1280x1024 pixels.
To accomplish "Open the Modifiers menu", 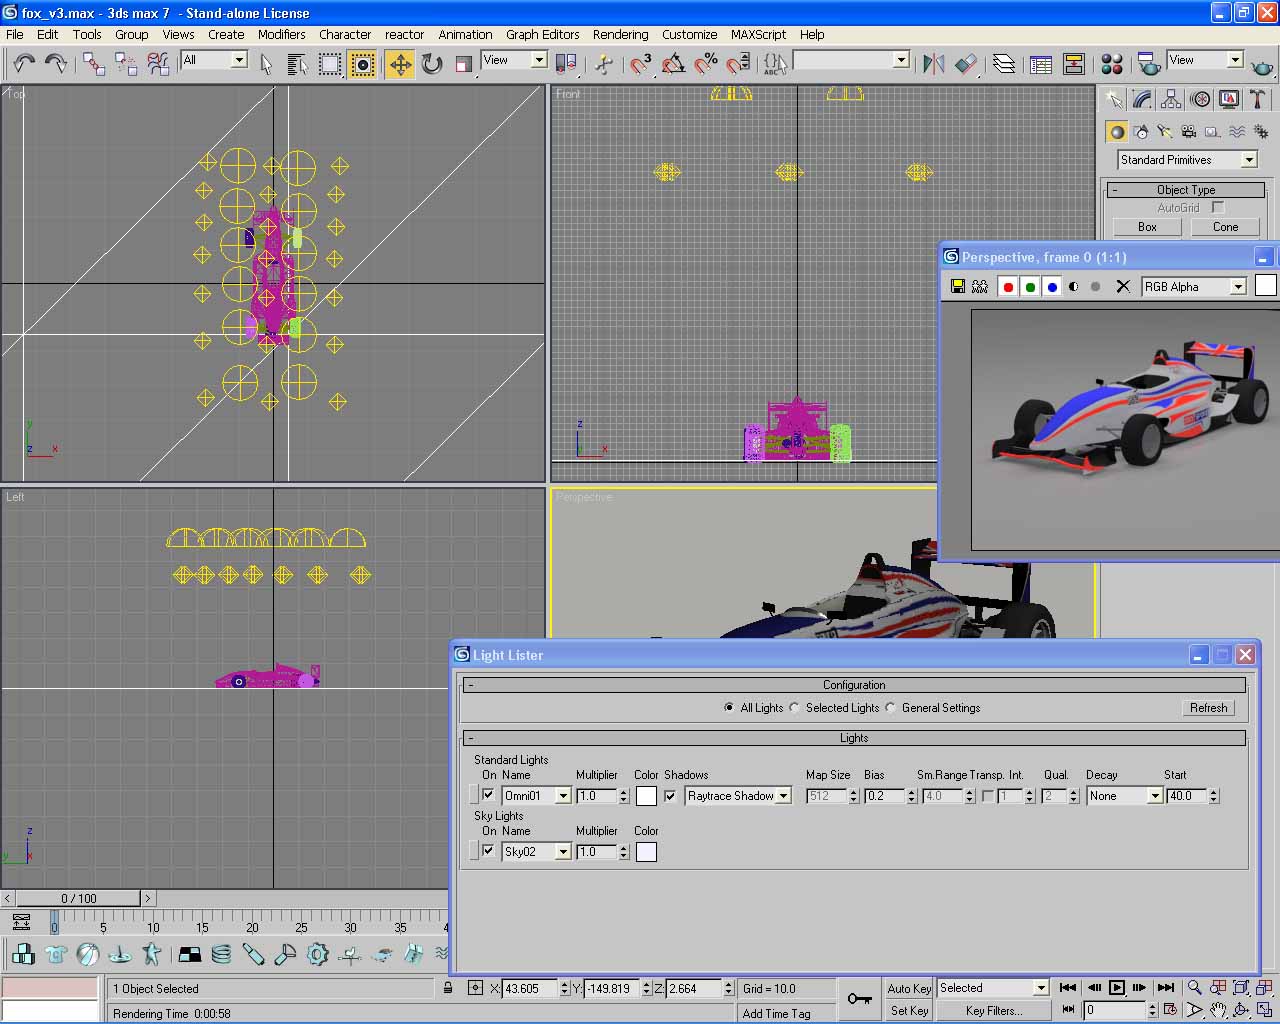I will click(x=281, y=34).
